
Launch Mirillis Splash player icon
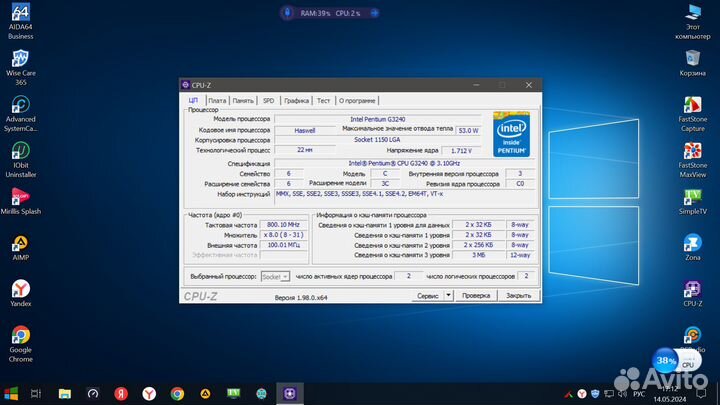(x=20, y=201)
